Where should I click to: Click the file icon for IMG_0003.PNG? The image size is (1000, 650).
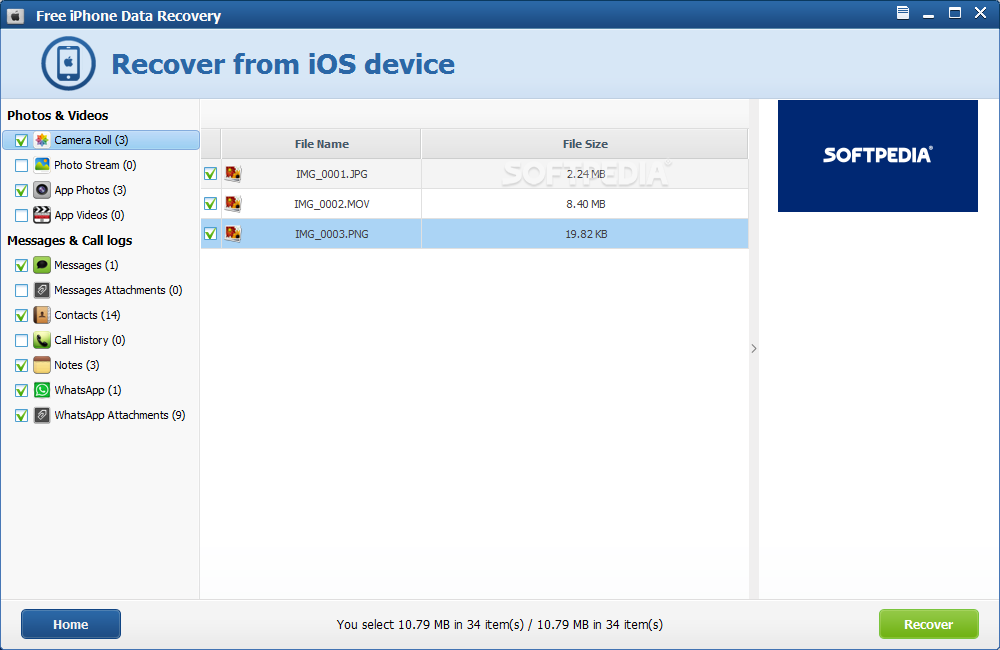[x=233, y=233]
